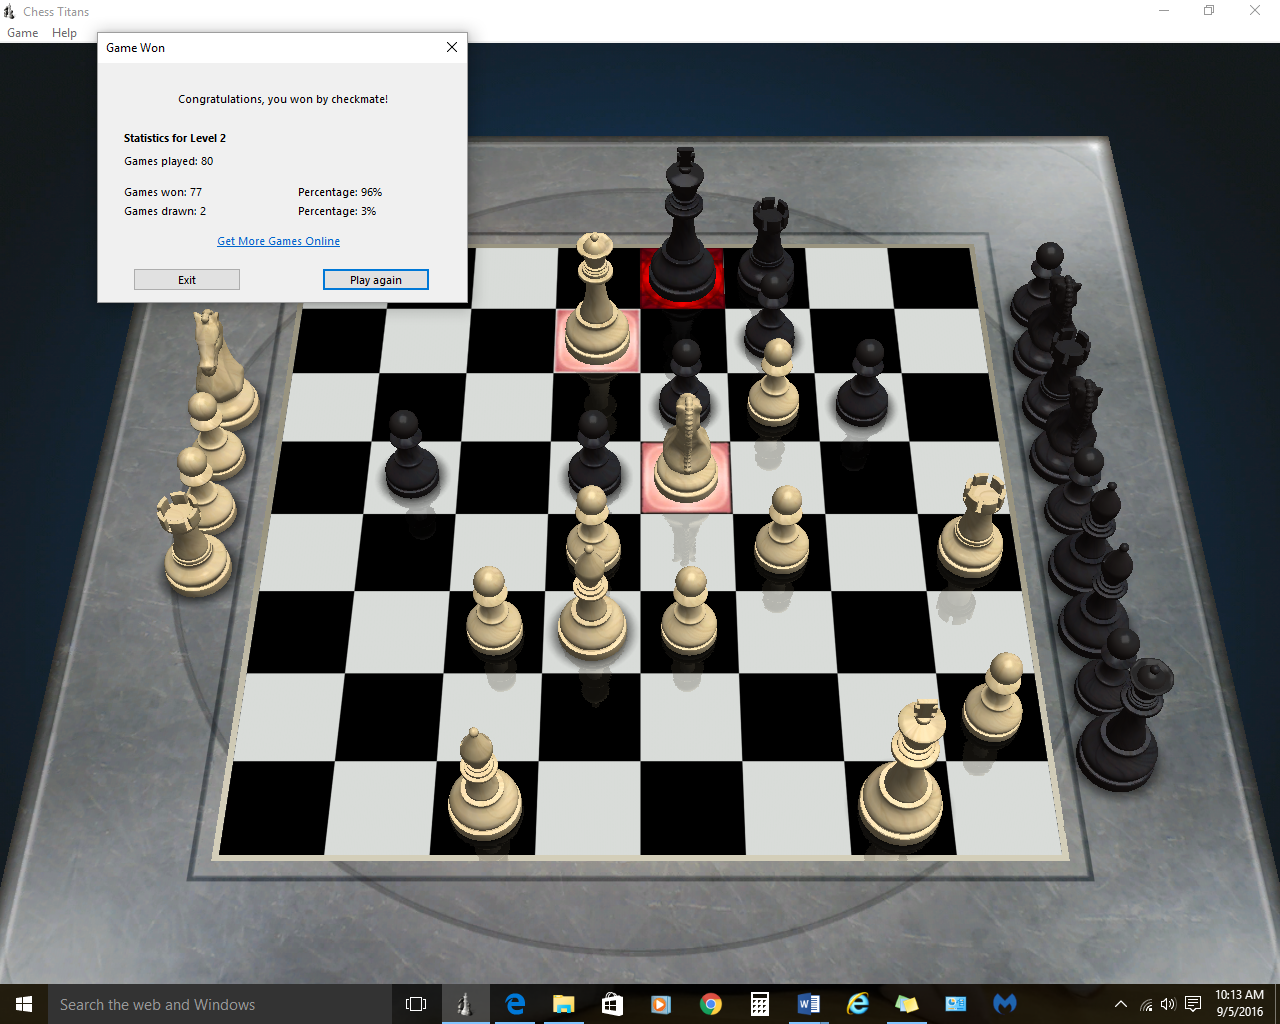Open the media player taskbar icon
The height and width of the screenshot is (1024, 1280).
[x=661, y=1004]
